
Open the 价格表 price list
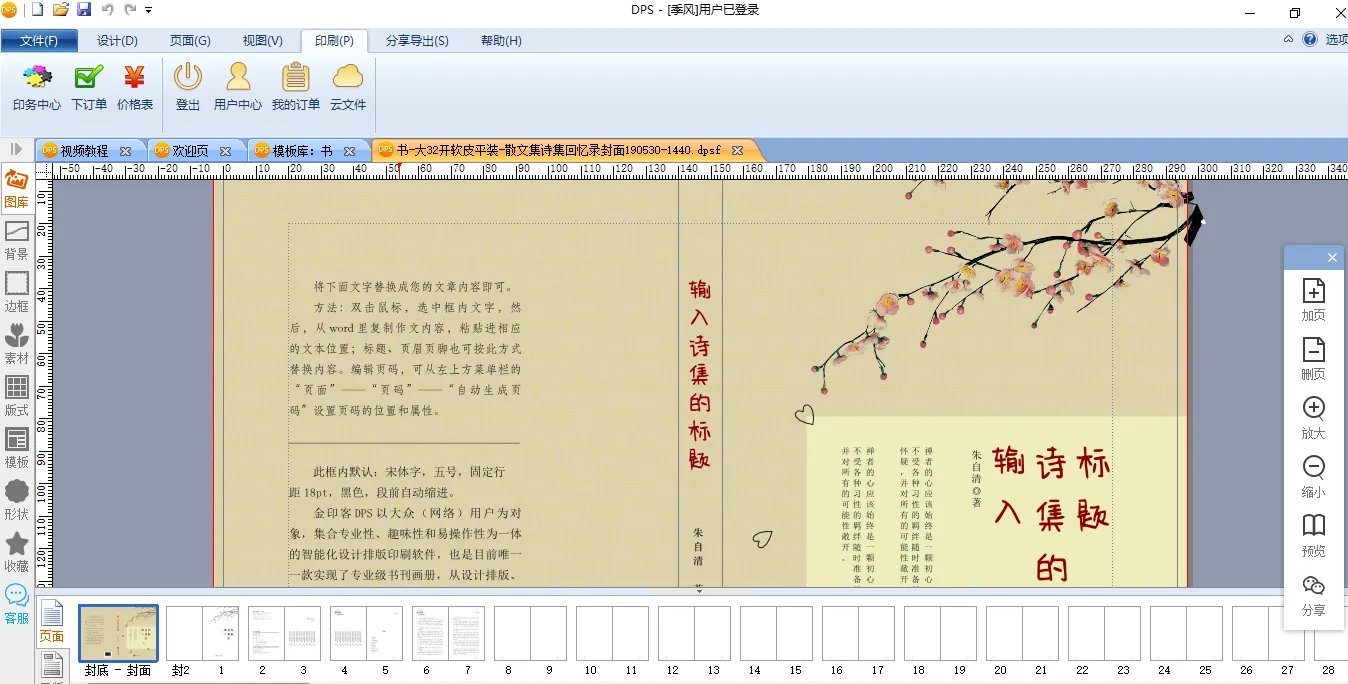click(135, 86)
